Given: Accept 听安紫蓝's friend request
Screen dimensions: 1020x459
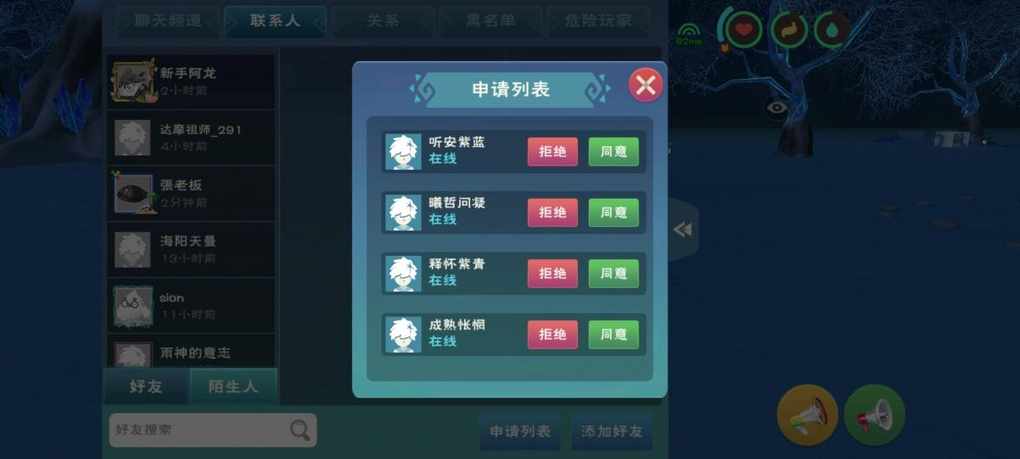Looking at the screenshot, I should pyautogui.click(x=613, y=151).
